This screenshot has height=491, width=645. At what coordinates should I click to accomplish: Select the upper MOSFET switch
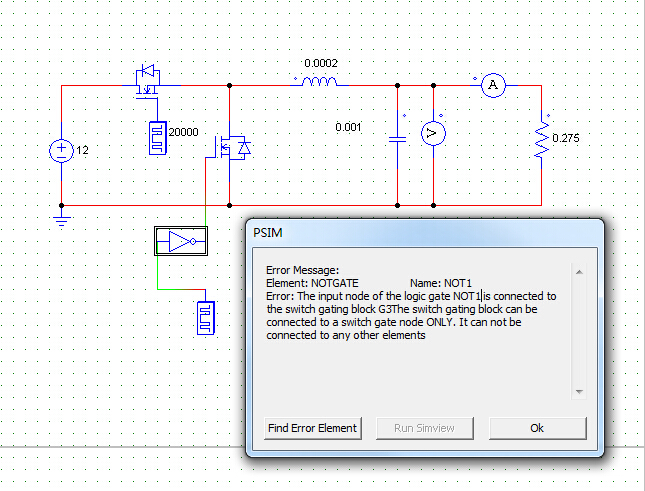(x=147, y=81)
